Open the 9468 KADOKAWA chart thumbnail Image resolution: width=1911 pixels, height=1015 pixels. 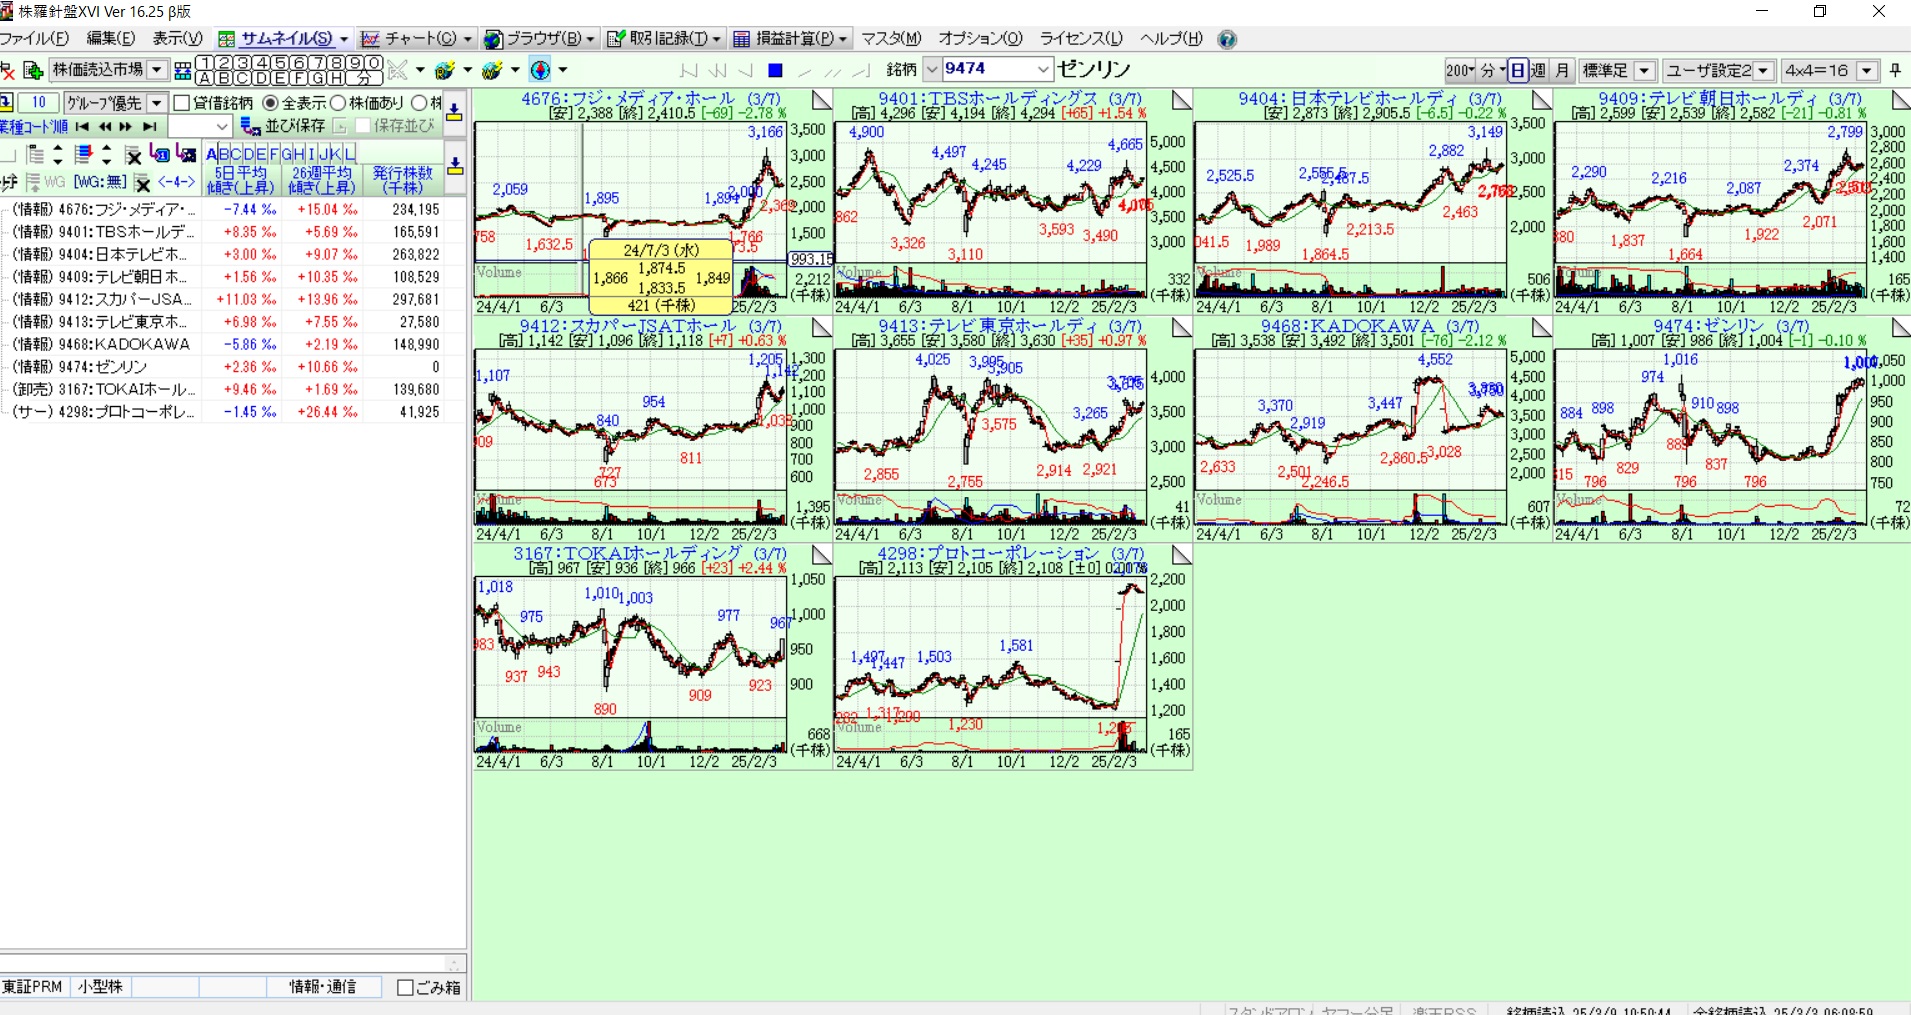click(x=1372, y=430)
